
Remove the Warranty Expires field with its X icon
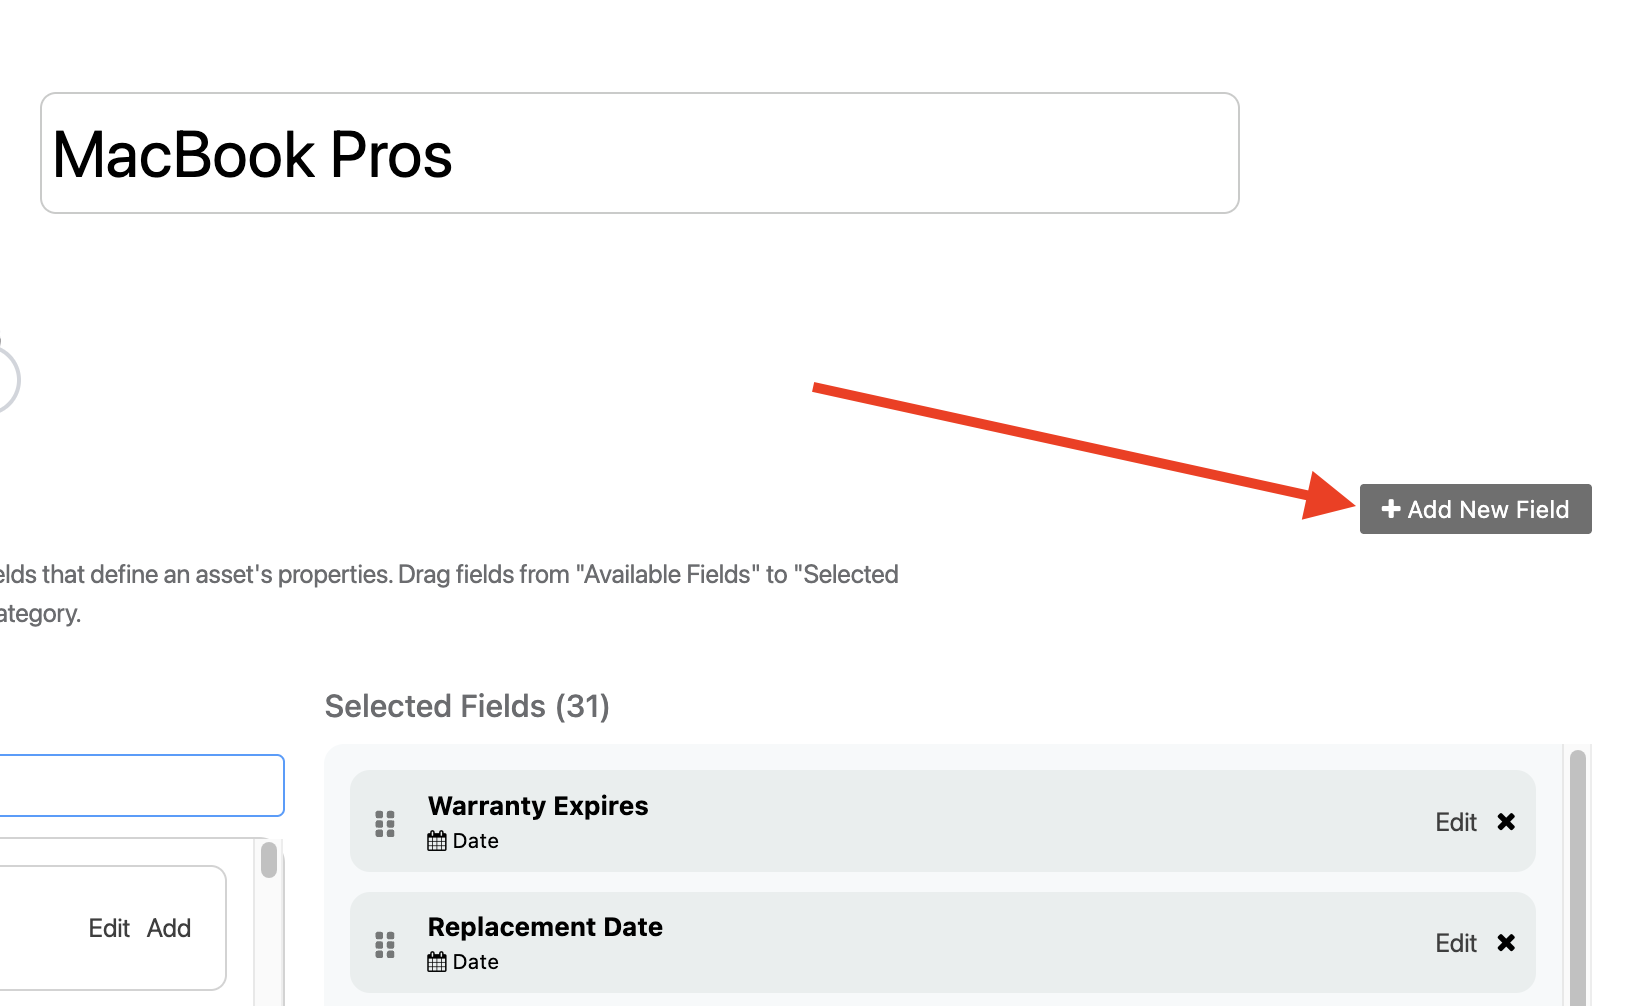pos(1506,821)
